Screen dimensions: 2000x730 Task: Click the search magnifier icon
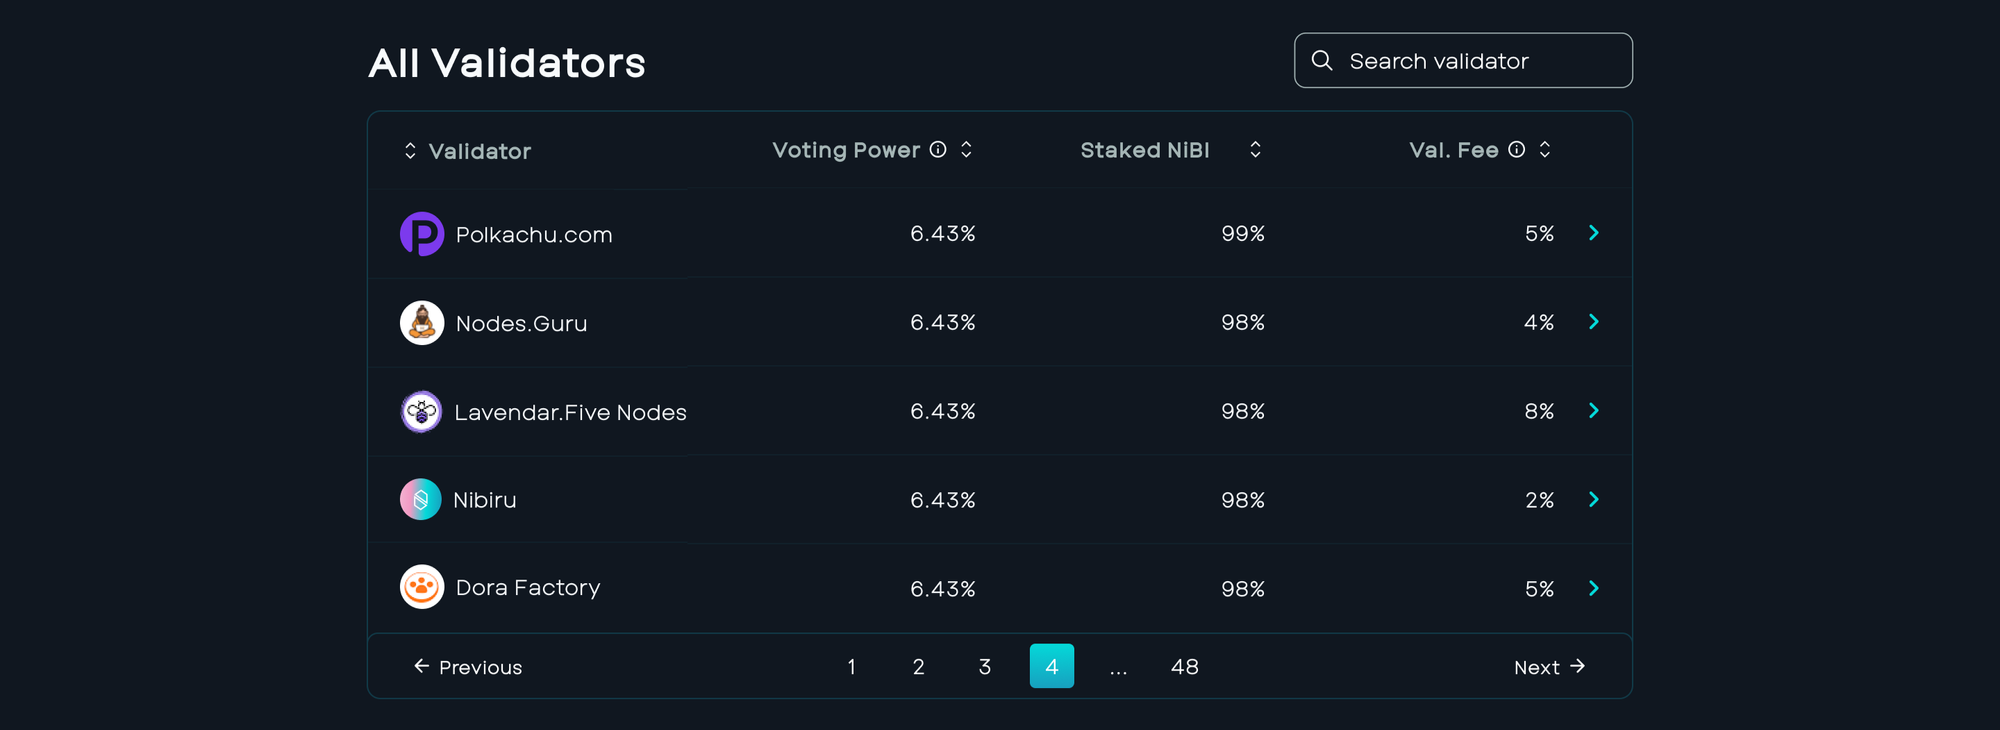1322,61
